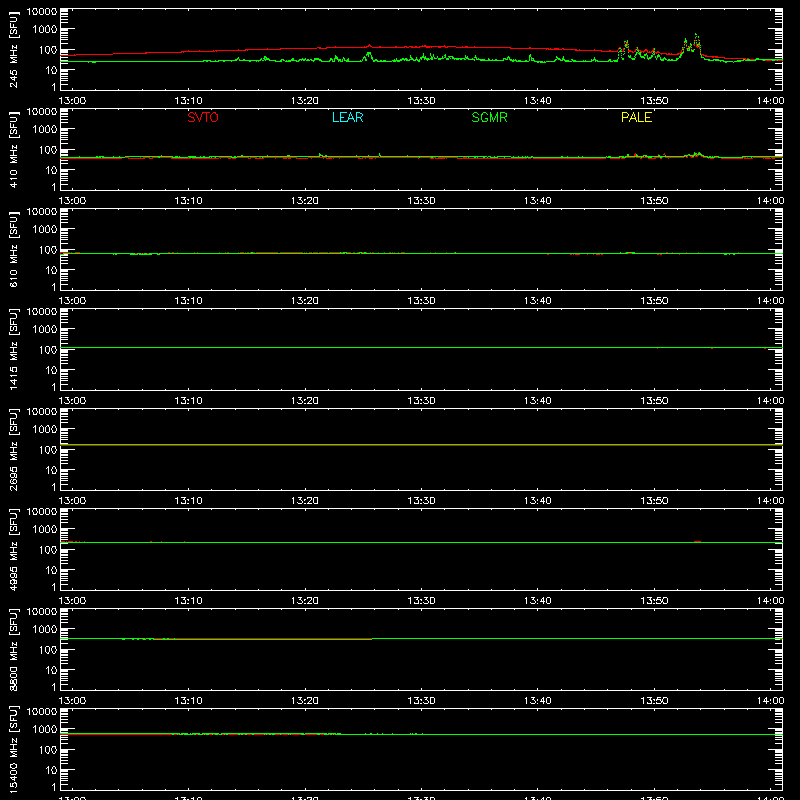Click the 13:00 label under the 245 MHz plot
The width and height of the screenshot is (800, 800).
coord(72,101)
